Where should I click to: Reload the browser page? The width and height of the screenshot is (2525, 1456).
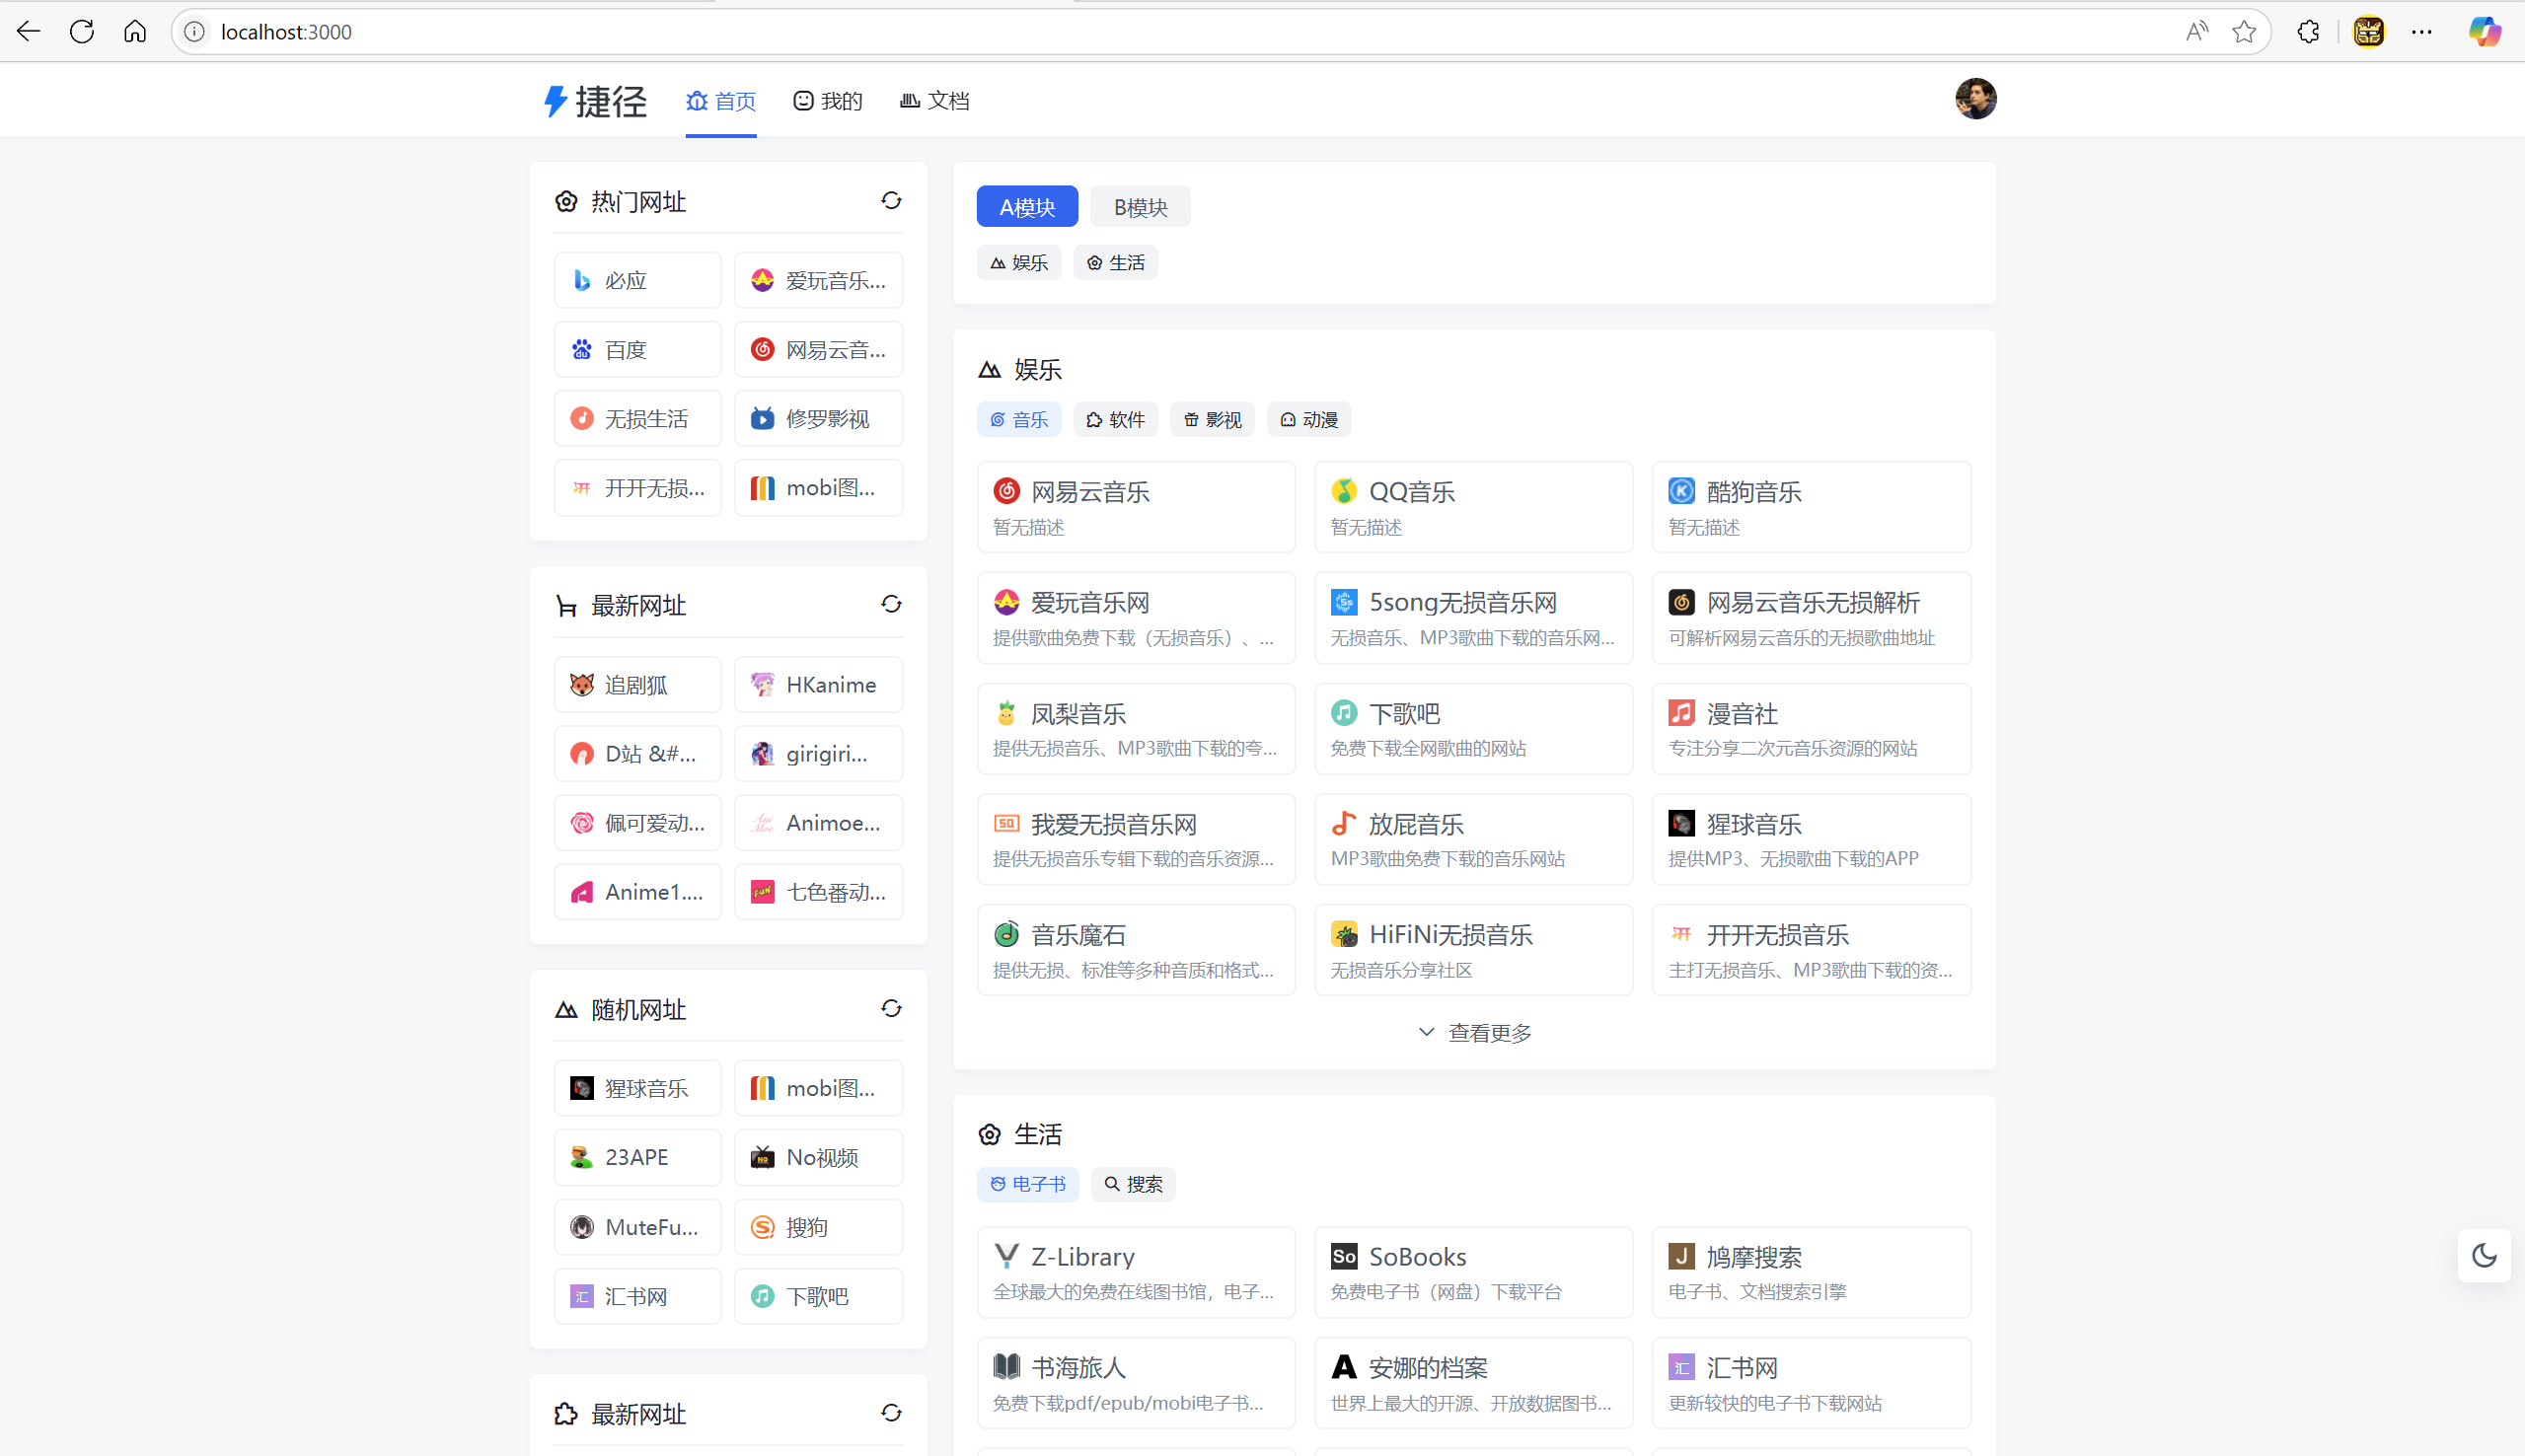pyautogui.click(x=82, y=32)
